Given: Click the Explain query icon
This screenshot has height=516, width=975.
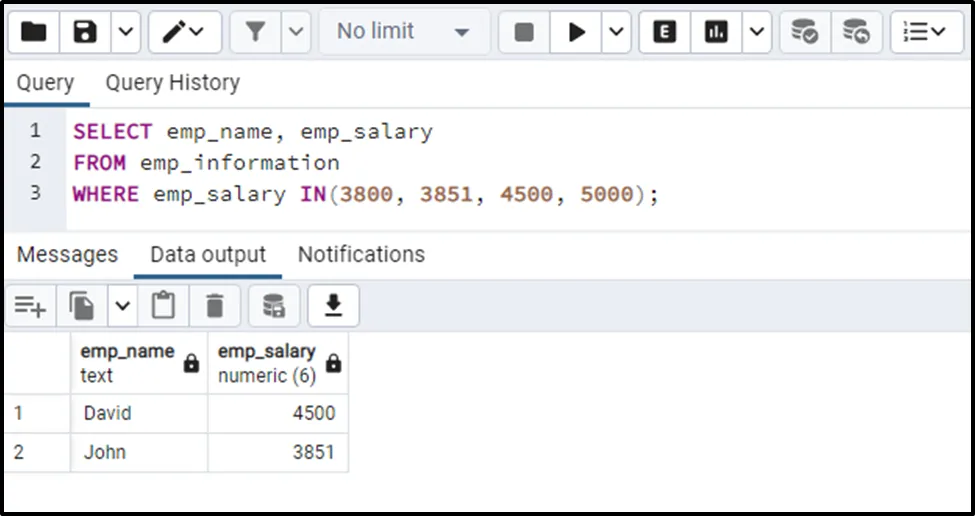Looking at the screenshot, I should (665, 32).
